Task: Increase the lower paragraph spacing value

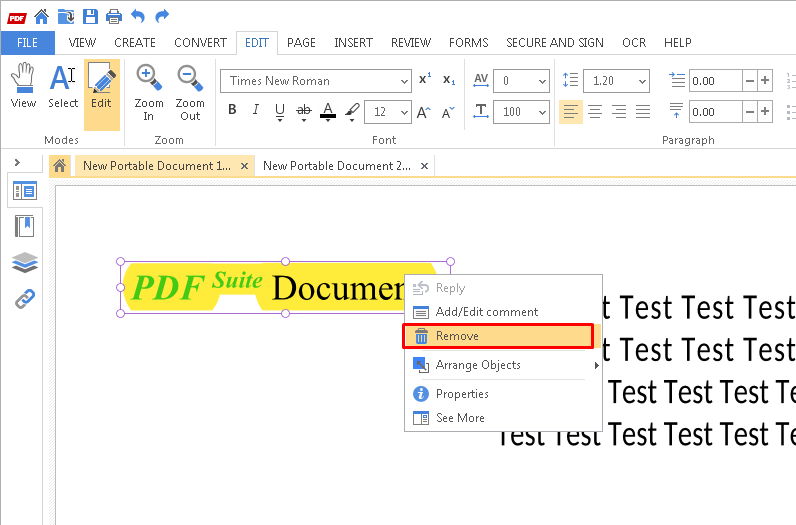Action: pyautogui.click(x=765, y=112)
